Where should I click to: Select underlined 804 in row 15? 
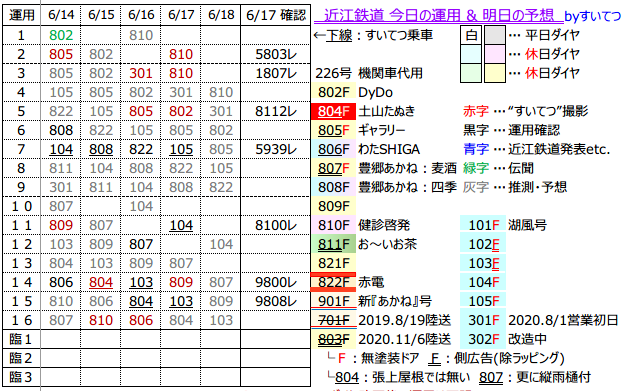click(x=141, y=301)
